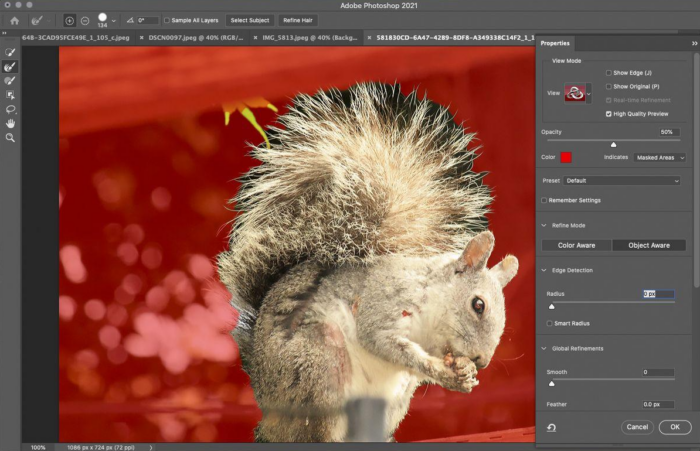Click the Properties panel vertical scrollbar
The width and height of the screenshot is (700, 451).
pos(696,170)
